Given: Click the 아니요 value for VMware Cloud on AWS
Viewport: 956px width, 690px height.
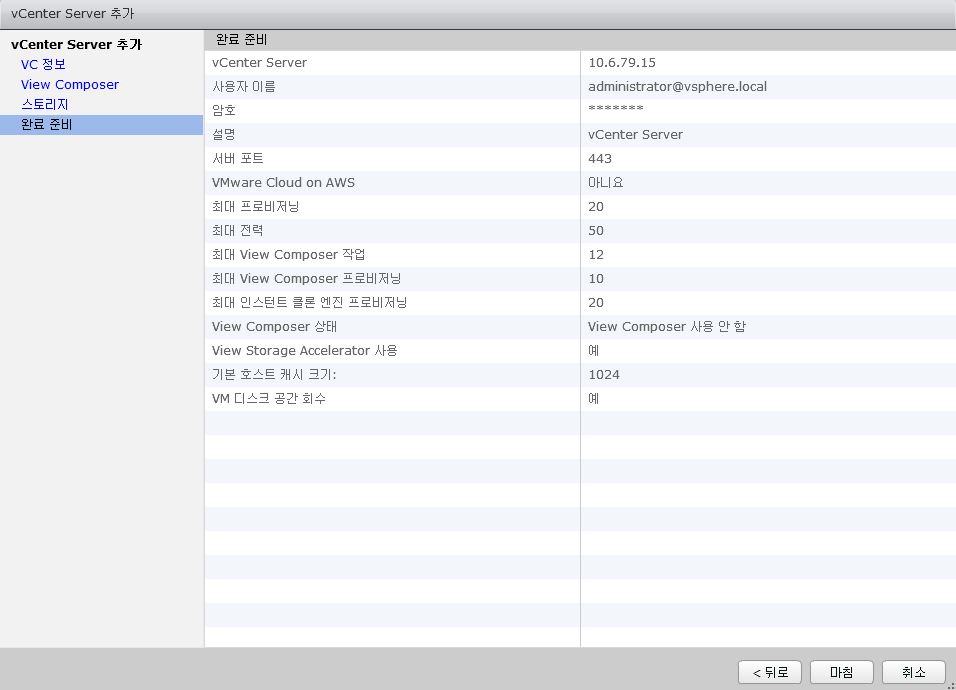Looking at the screenshot, I should [x=605, y=182].
